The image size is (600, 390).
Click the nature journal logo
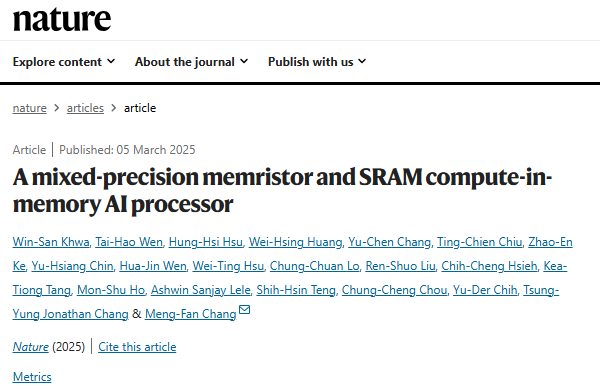point(62,19)
